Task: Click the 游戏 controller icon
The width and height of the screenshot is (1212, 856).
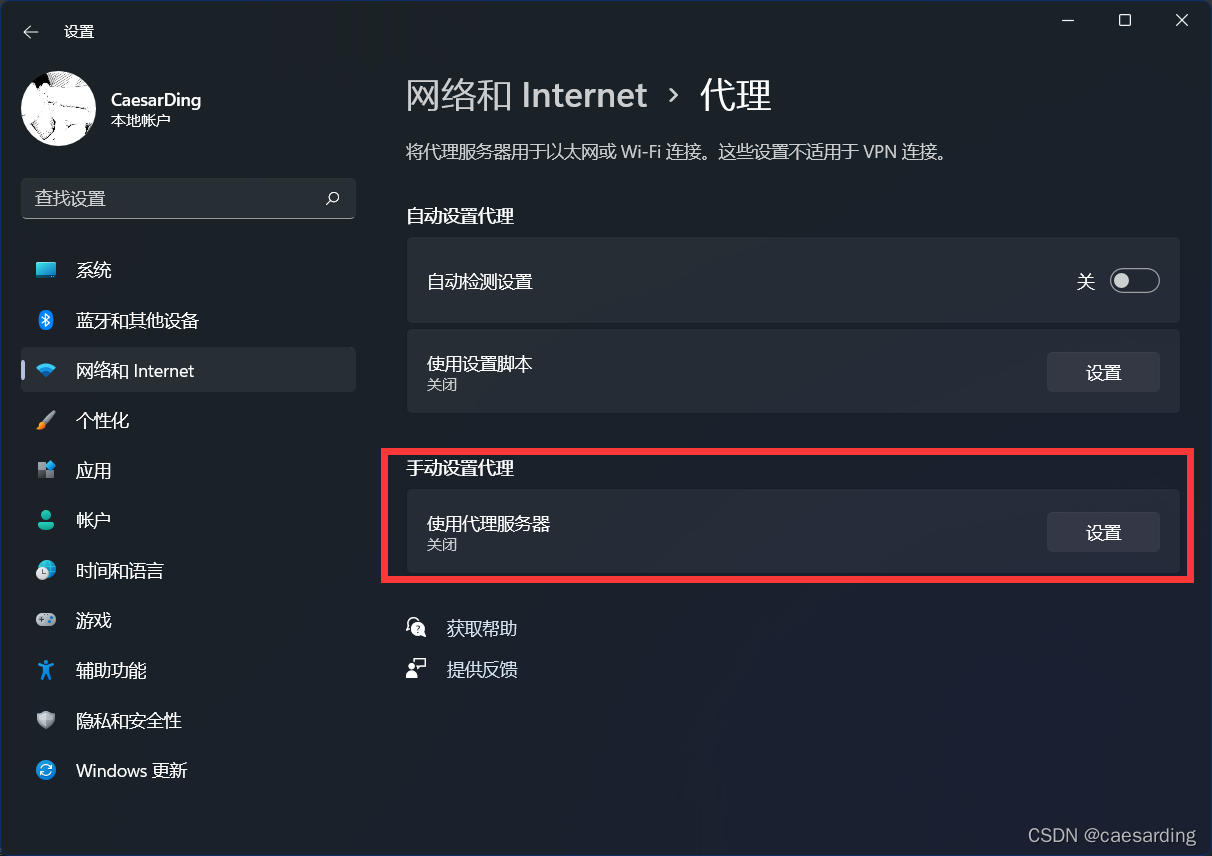Action: point(46,620)
